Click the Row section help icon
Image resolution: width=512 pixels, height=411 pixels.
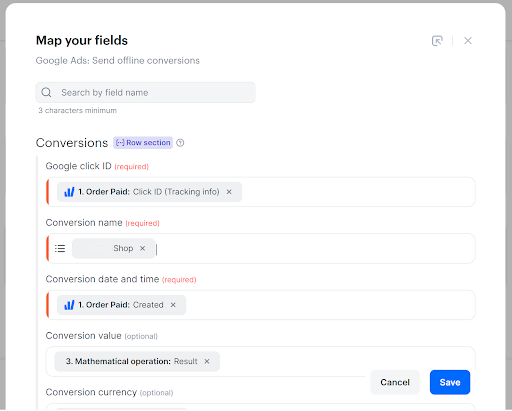point(180,143)
